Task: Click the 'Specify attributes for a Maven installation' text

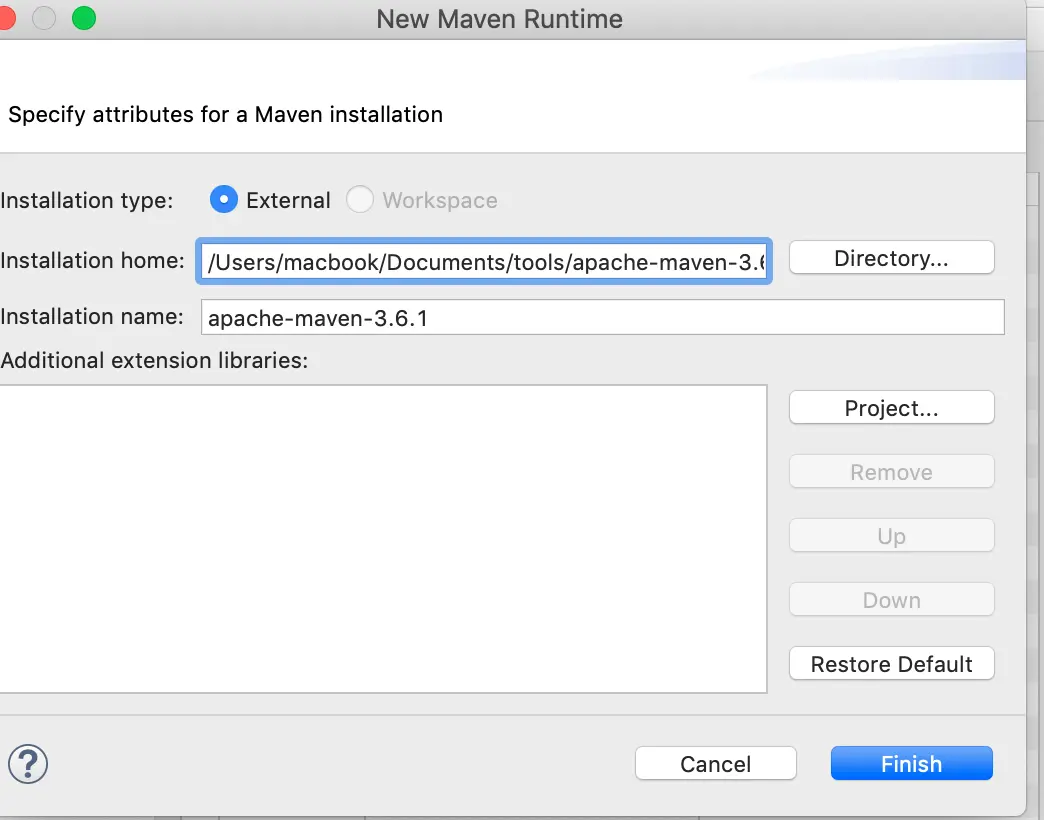Action: point(225,114)
